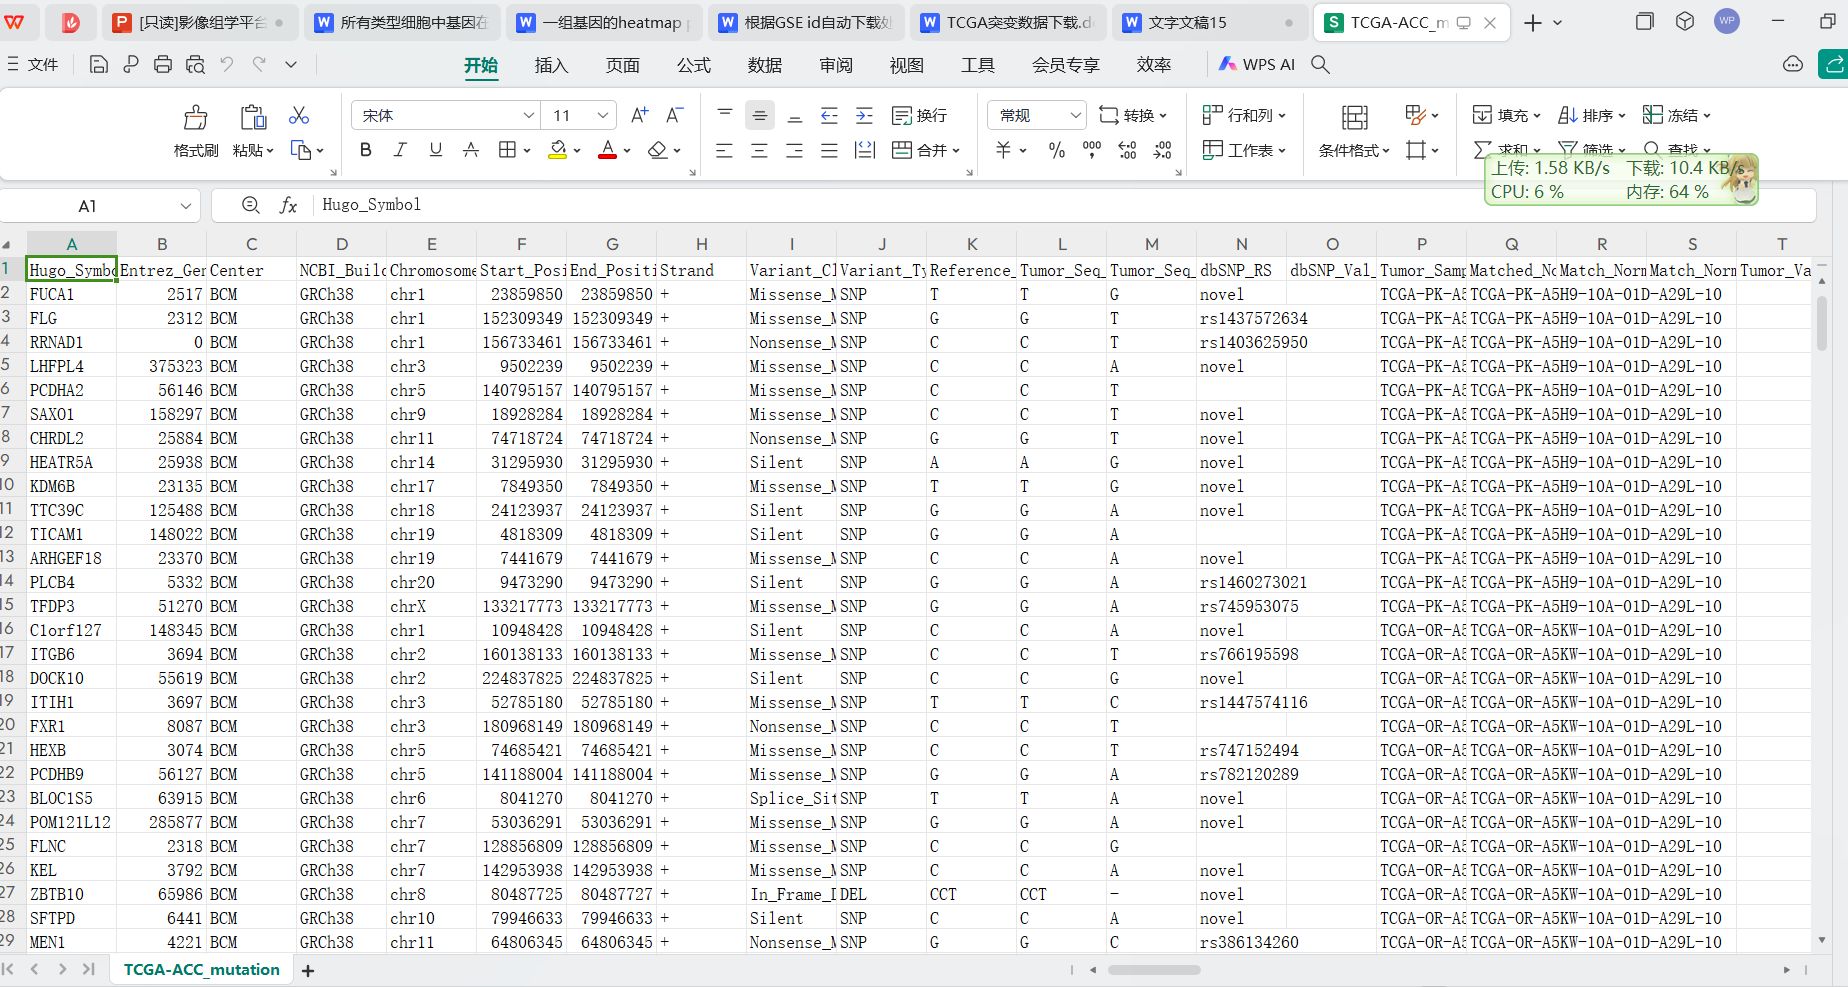Open the Name Box dropdown arrow
Image resolution: width=1848 pixels, height=987 pixels.
[x=185, y=206]
